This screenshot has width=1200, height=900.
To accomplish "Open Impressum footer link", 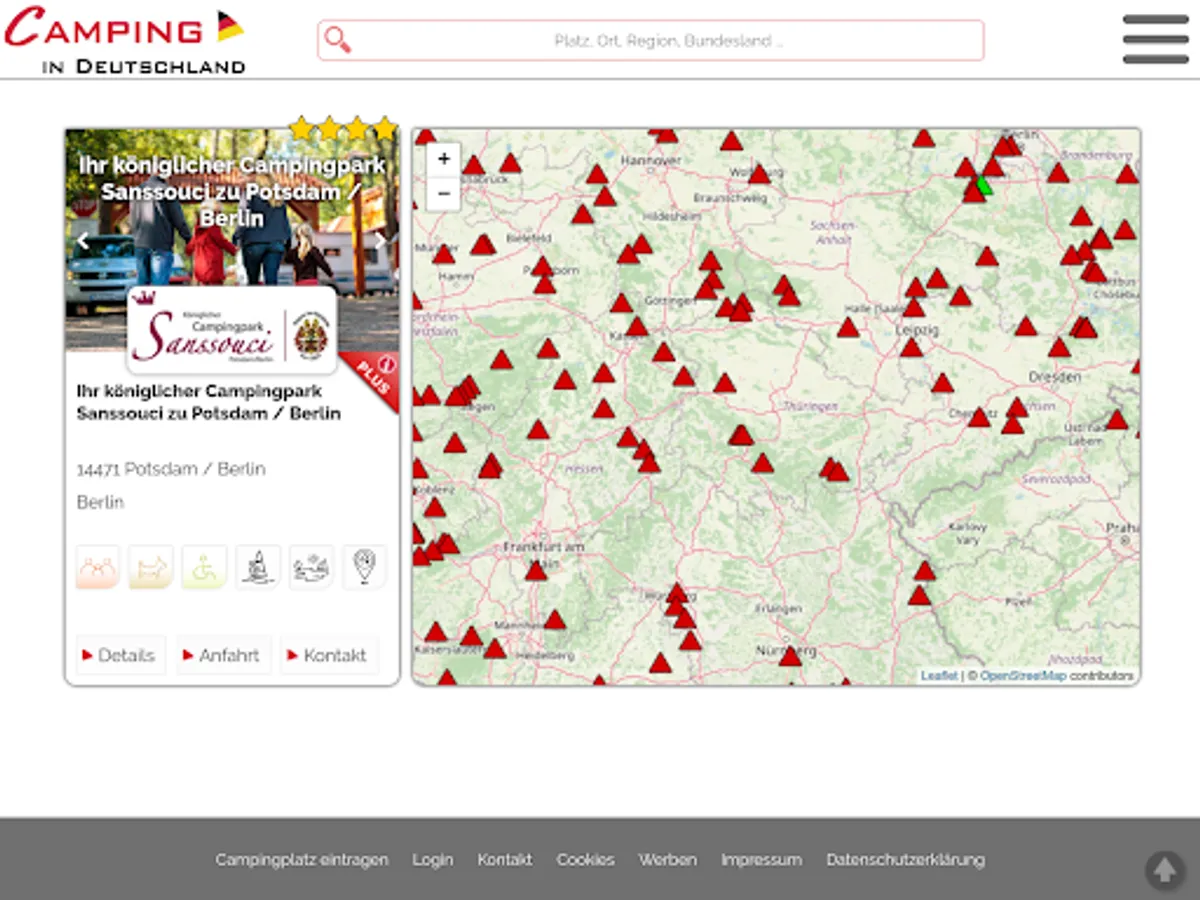I will tap(762, 860).
